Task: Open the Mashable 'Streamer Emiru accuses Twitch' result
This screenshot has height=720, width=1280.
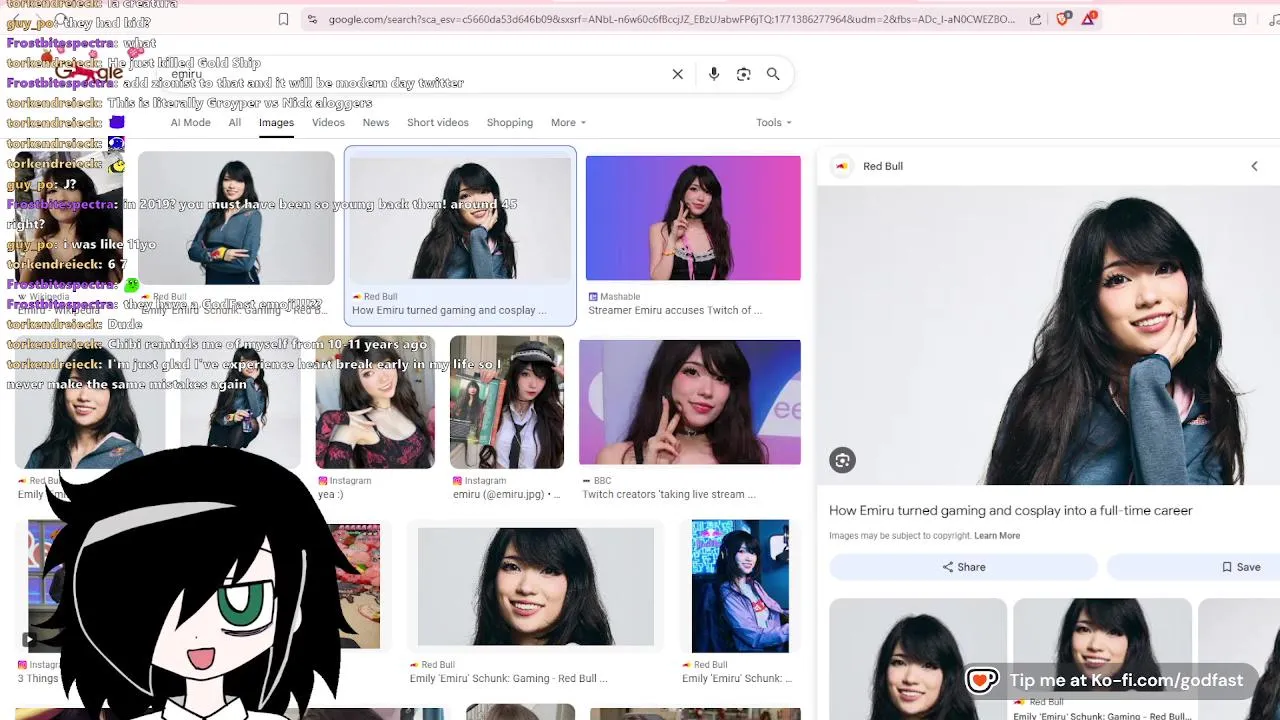Action: tap(675, 310)
